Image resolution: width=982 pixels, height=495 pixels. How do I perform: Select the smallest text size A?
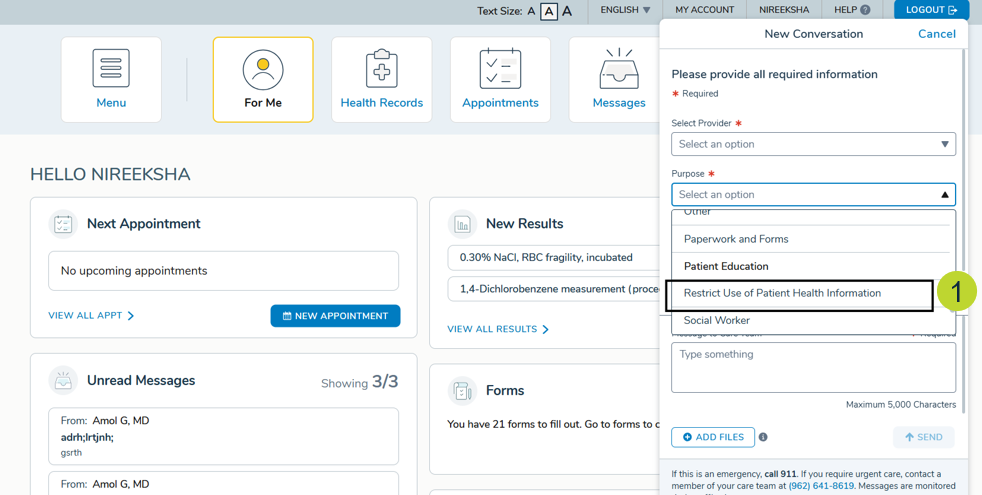point(531,11)
